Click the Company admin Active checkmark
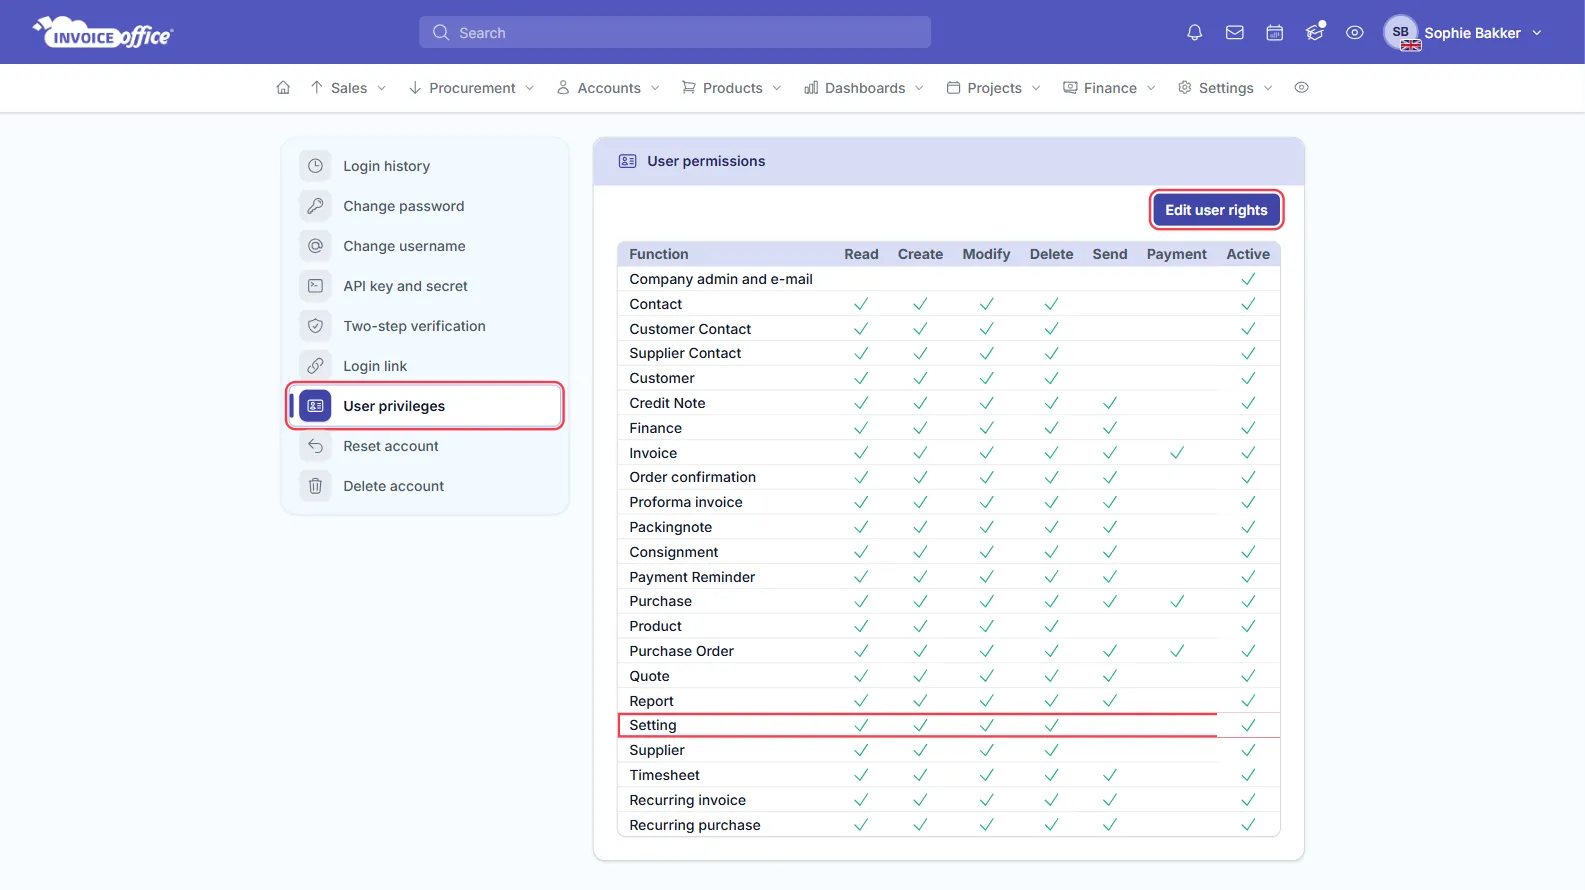 pos(1248,279)
